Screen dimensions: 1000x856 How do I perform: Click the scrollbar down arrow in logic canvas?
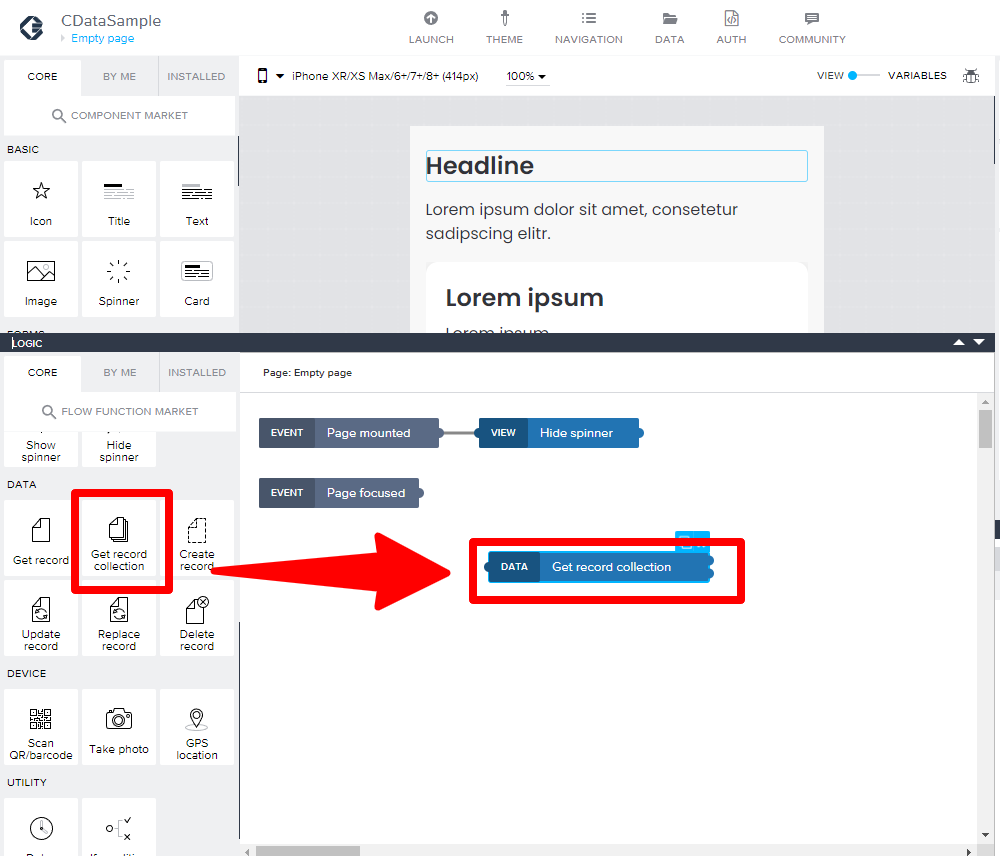pos(985,834)
